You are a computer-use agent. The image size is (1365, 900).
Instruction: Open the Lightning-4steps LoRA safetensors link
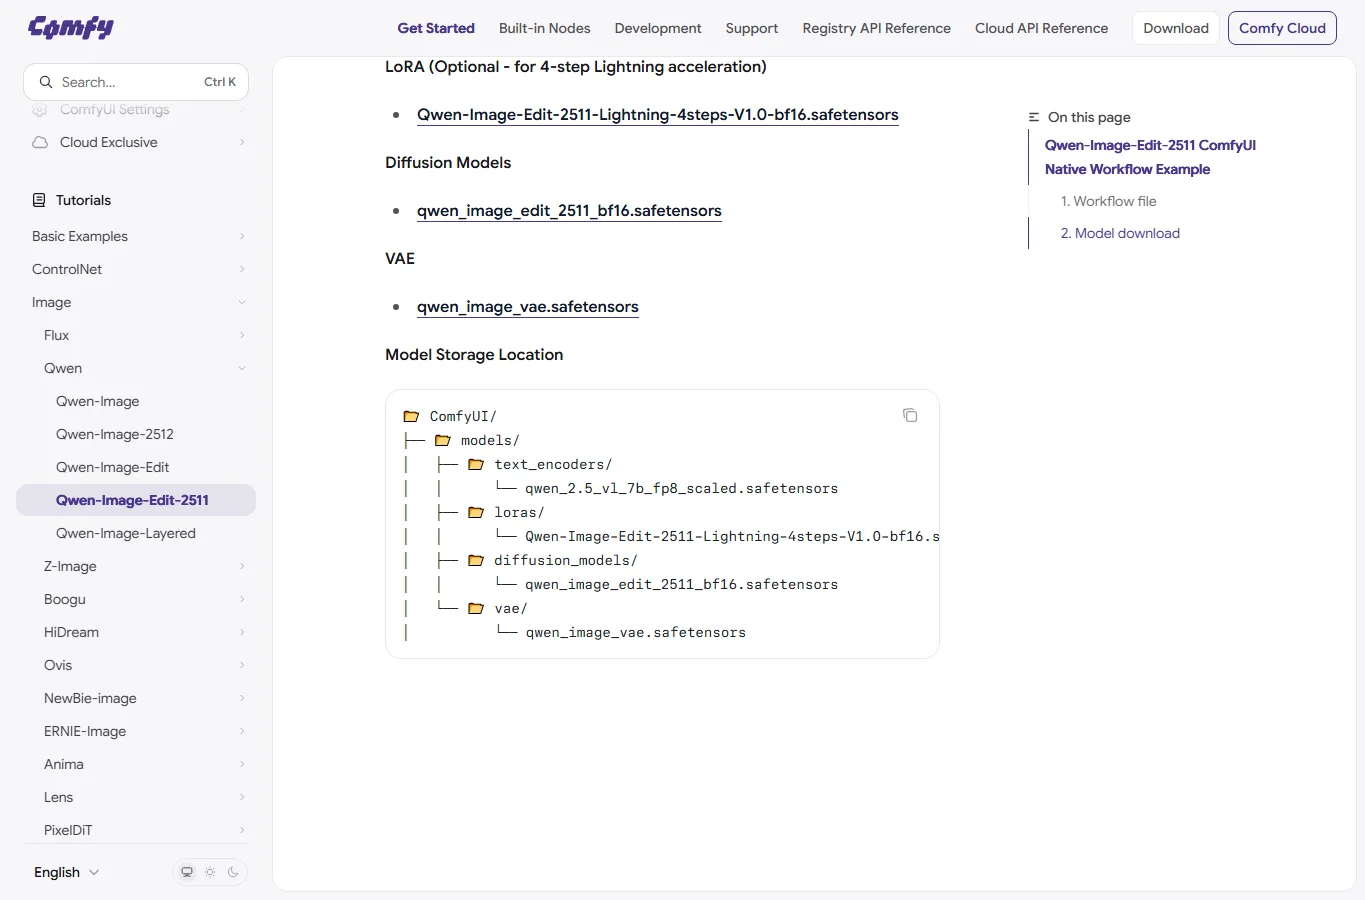[658, 114]
